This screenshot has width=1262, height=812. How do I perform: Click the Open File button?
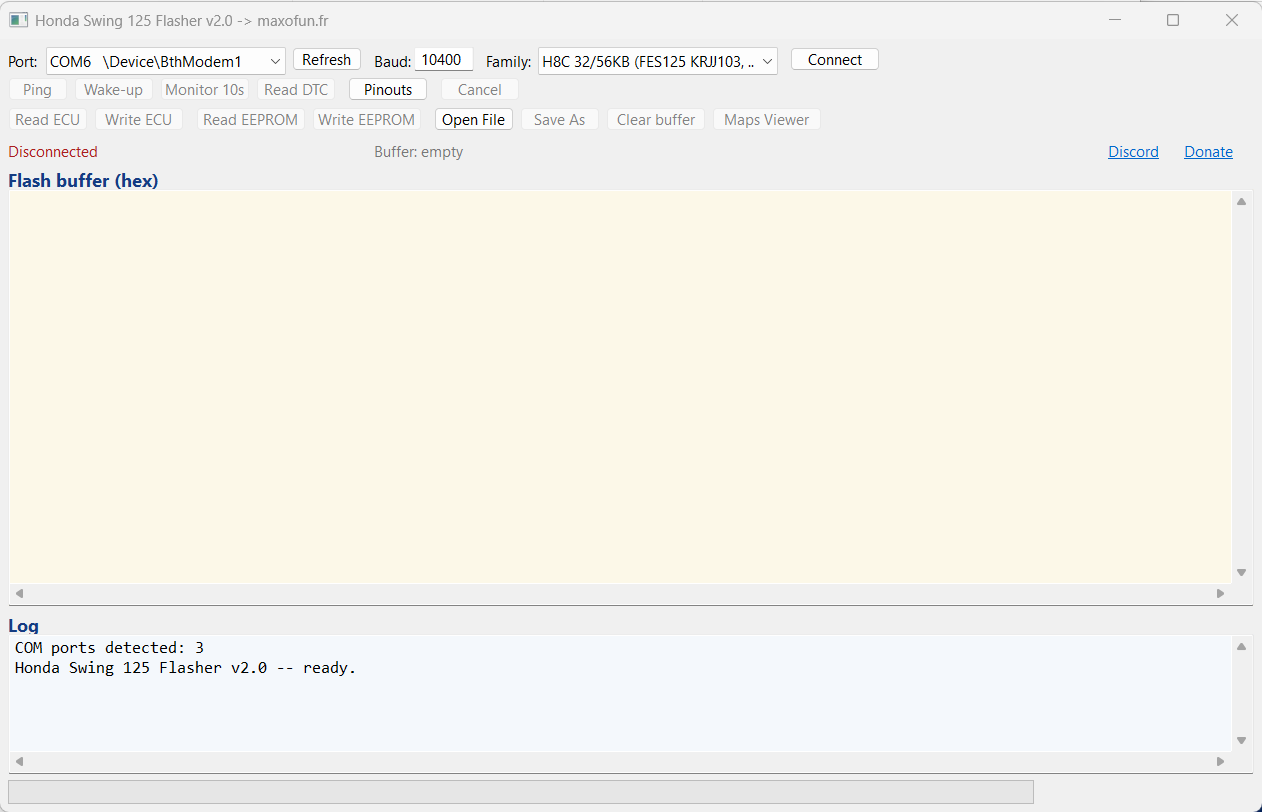[474, 120]
